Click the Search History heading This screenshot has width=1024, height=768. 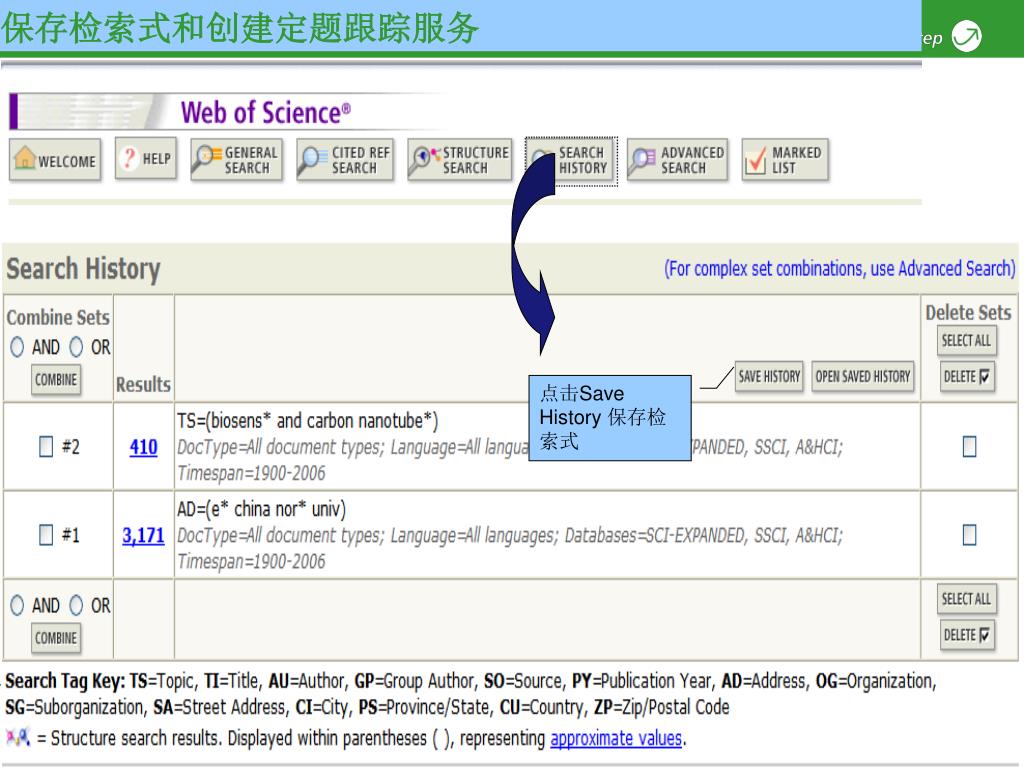coord(84,269)
